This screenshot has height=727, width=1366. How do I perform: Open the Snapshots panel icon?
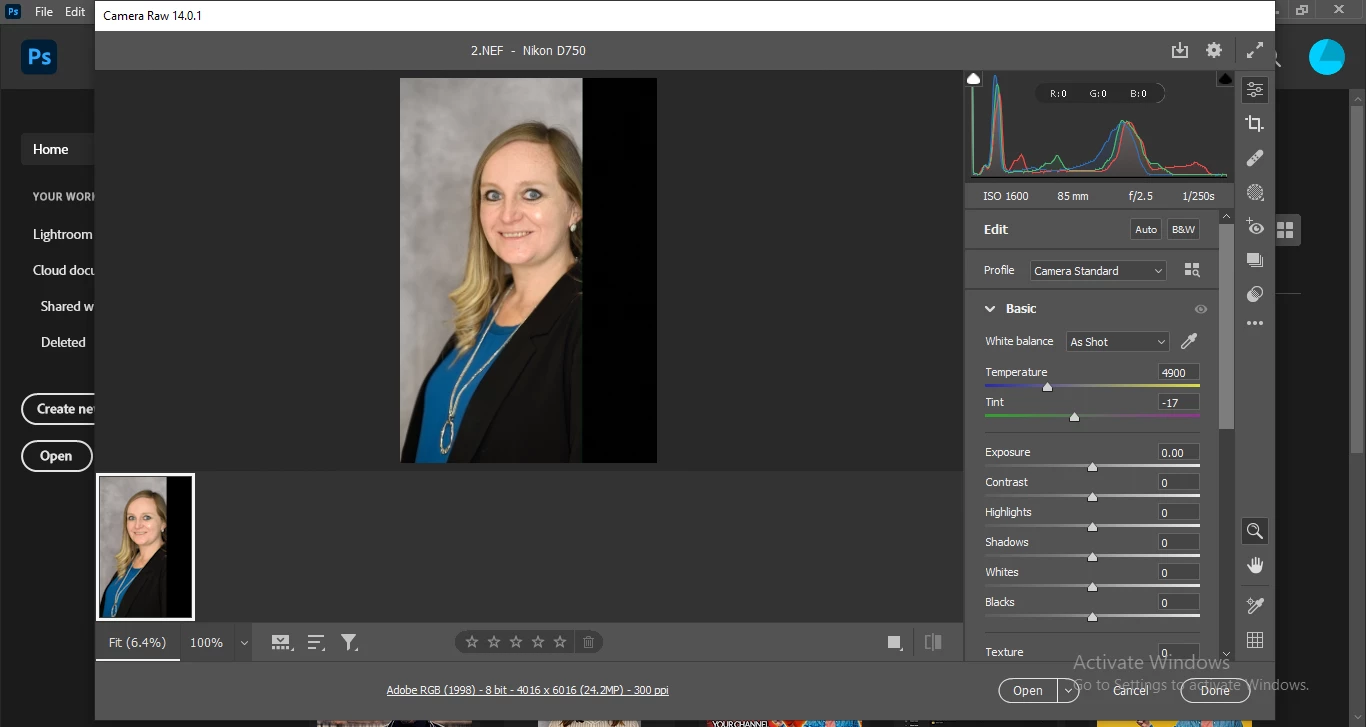tap(1255, 260)
